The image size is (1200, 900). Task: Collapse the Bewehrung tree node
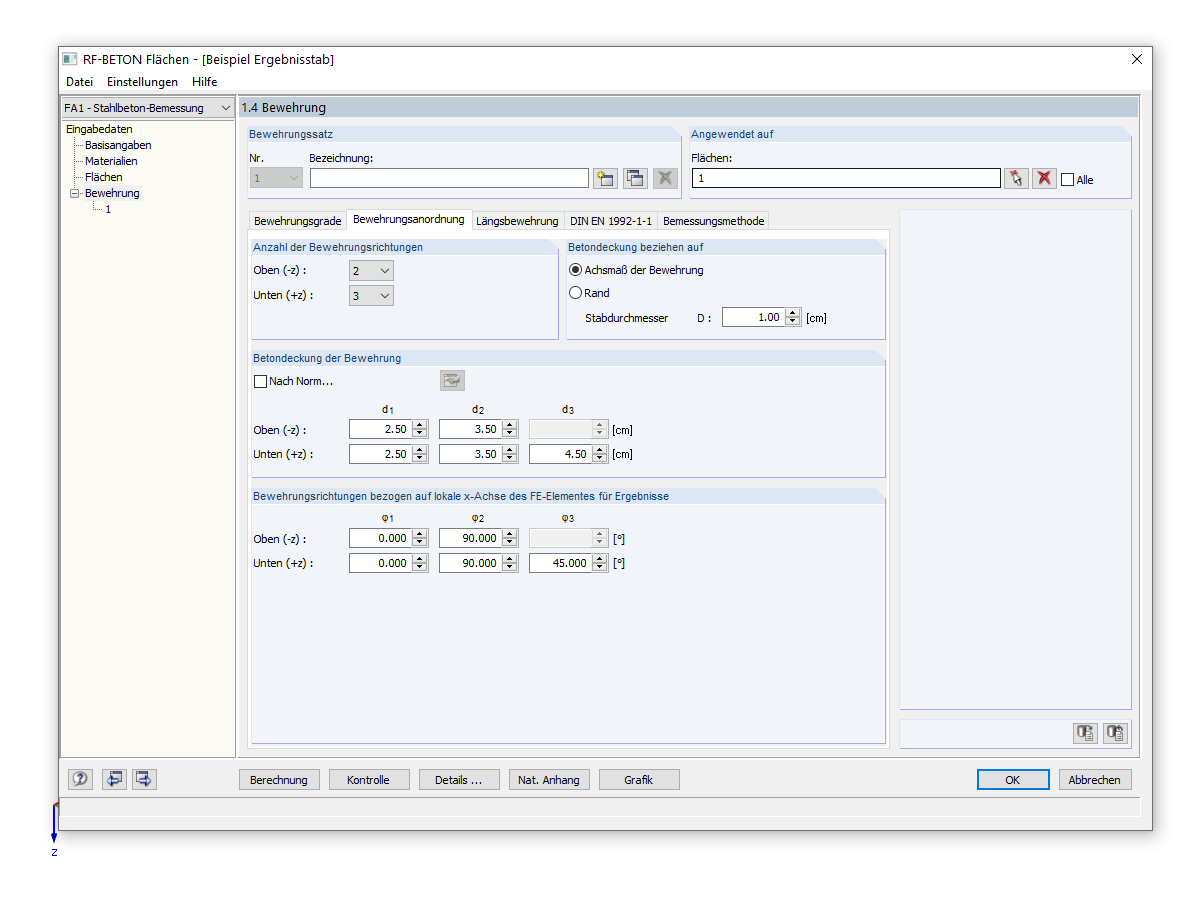point(74,193)
